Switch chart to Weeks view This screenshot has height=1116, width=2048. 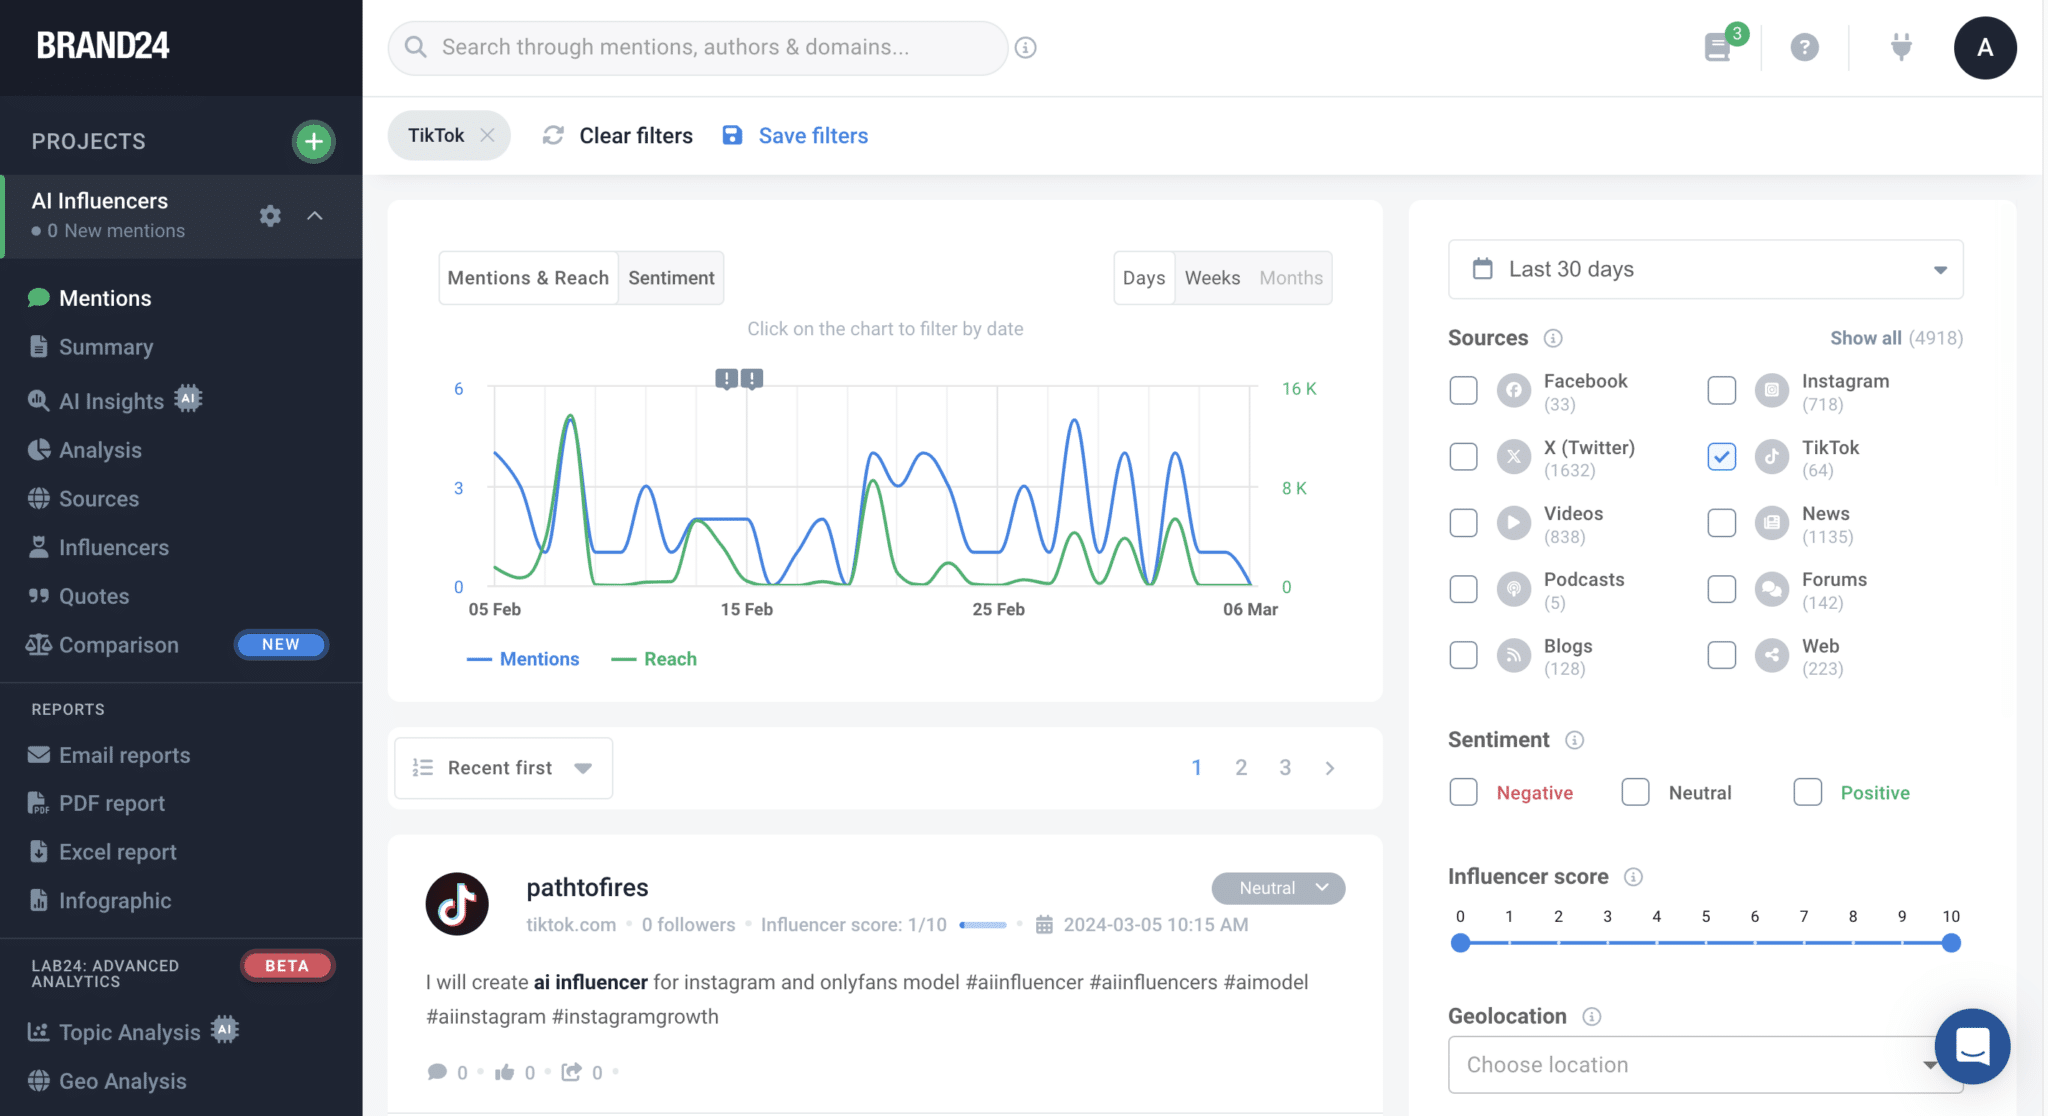tap(1212, 278)
